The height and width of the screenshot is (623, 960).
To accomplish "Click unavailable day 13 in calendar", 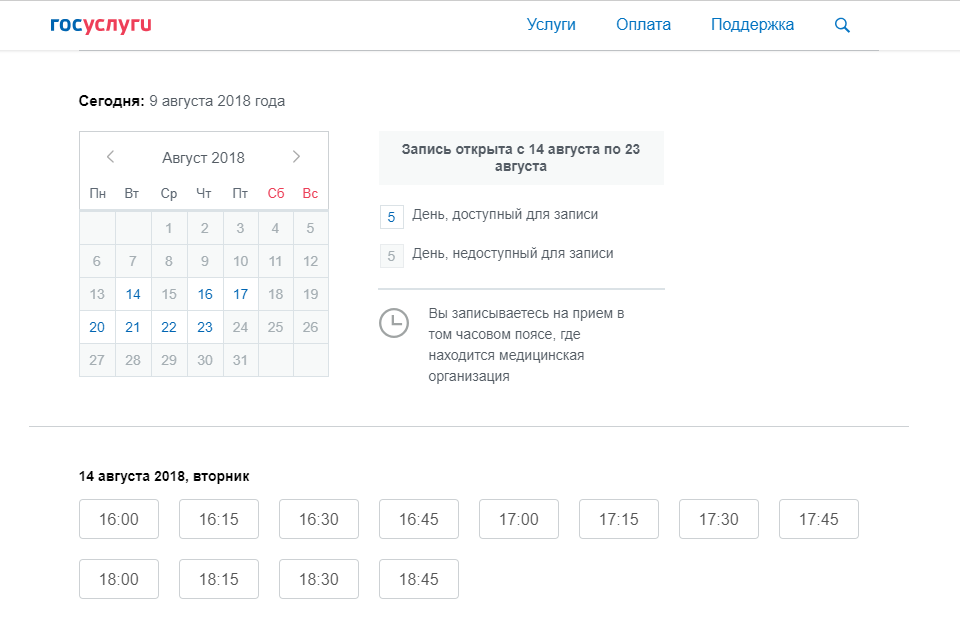I will click(97, 294).
